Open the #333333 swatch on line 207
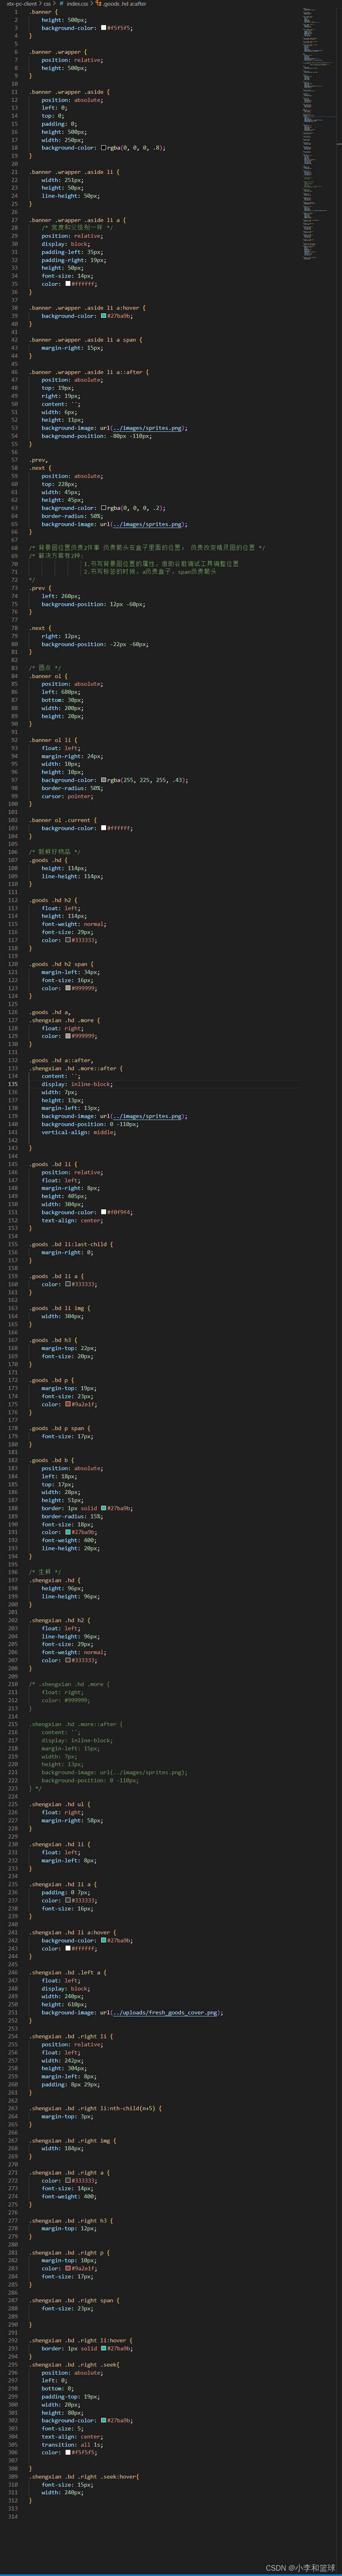342x2576 pixels. click(68, 1660)
